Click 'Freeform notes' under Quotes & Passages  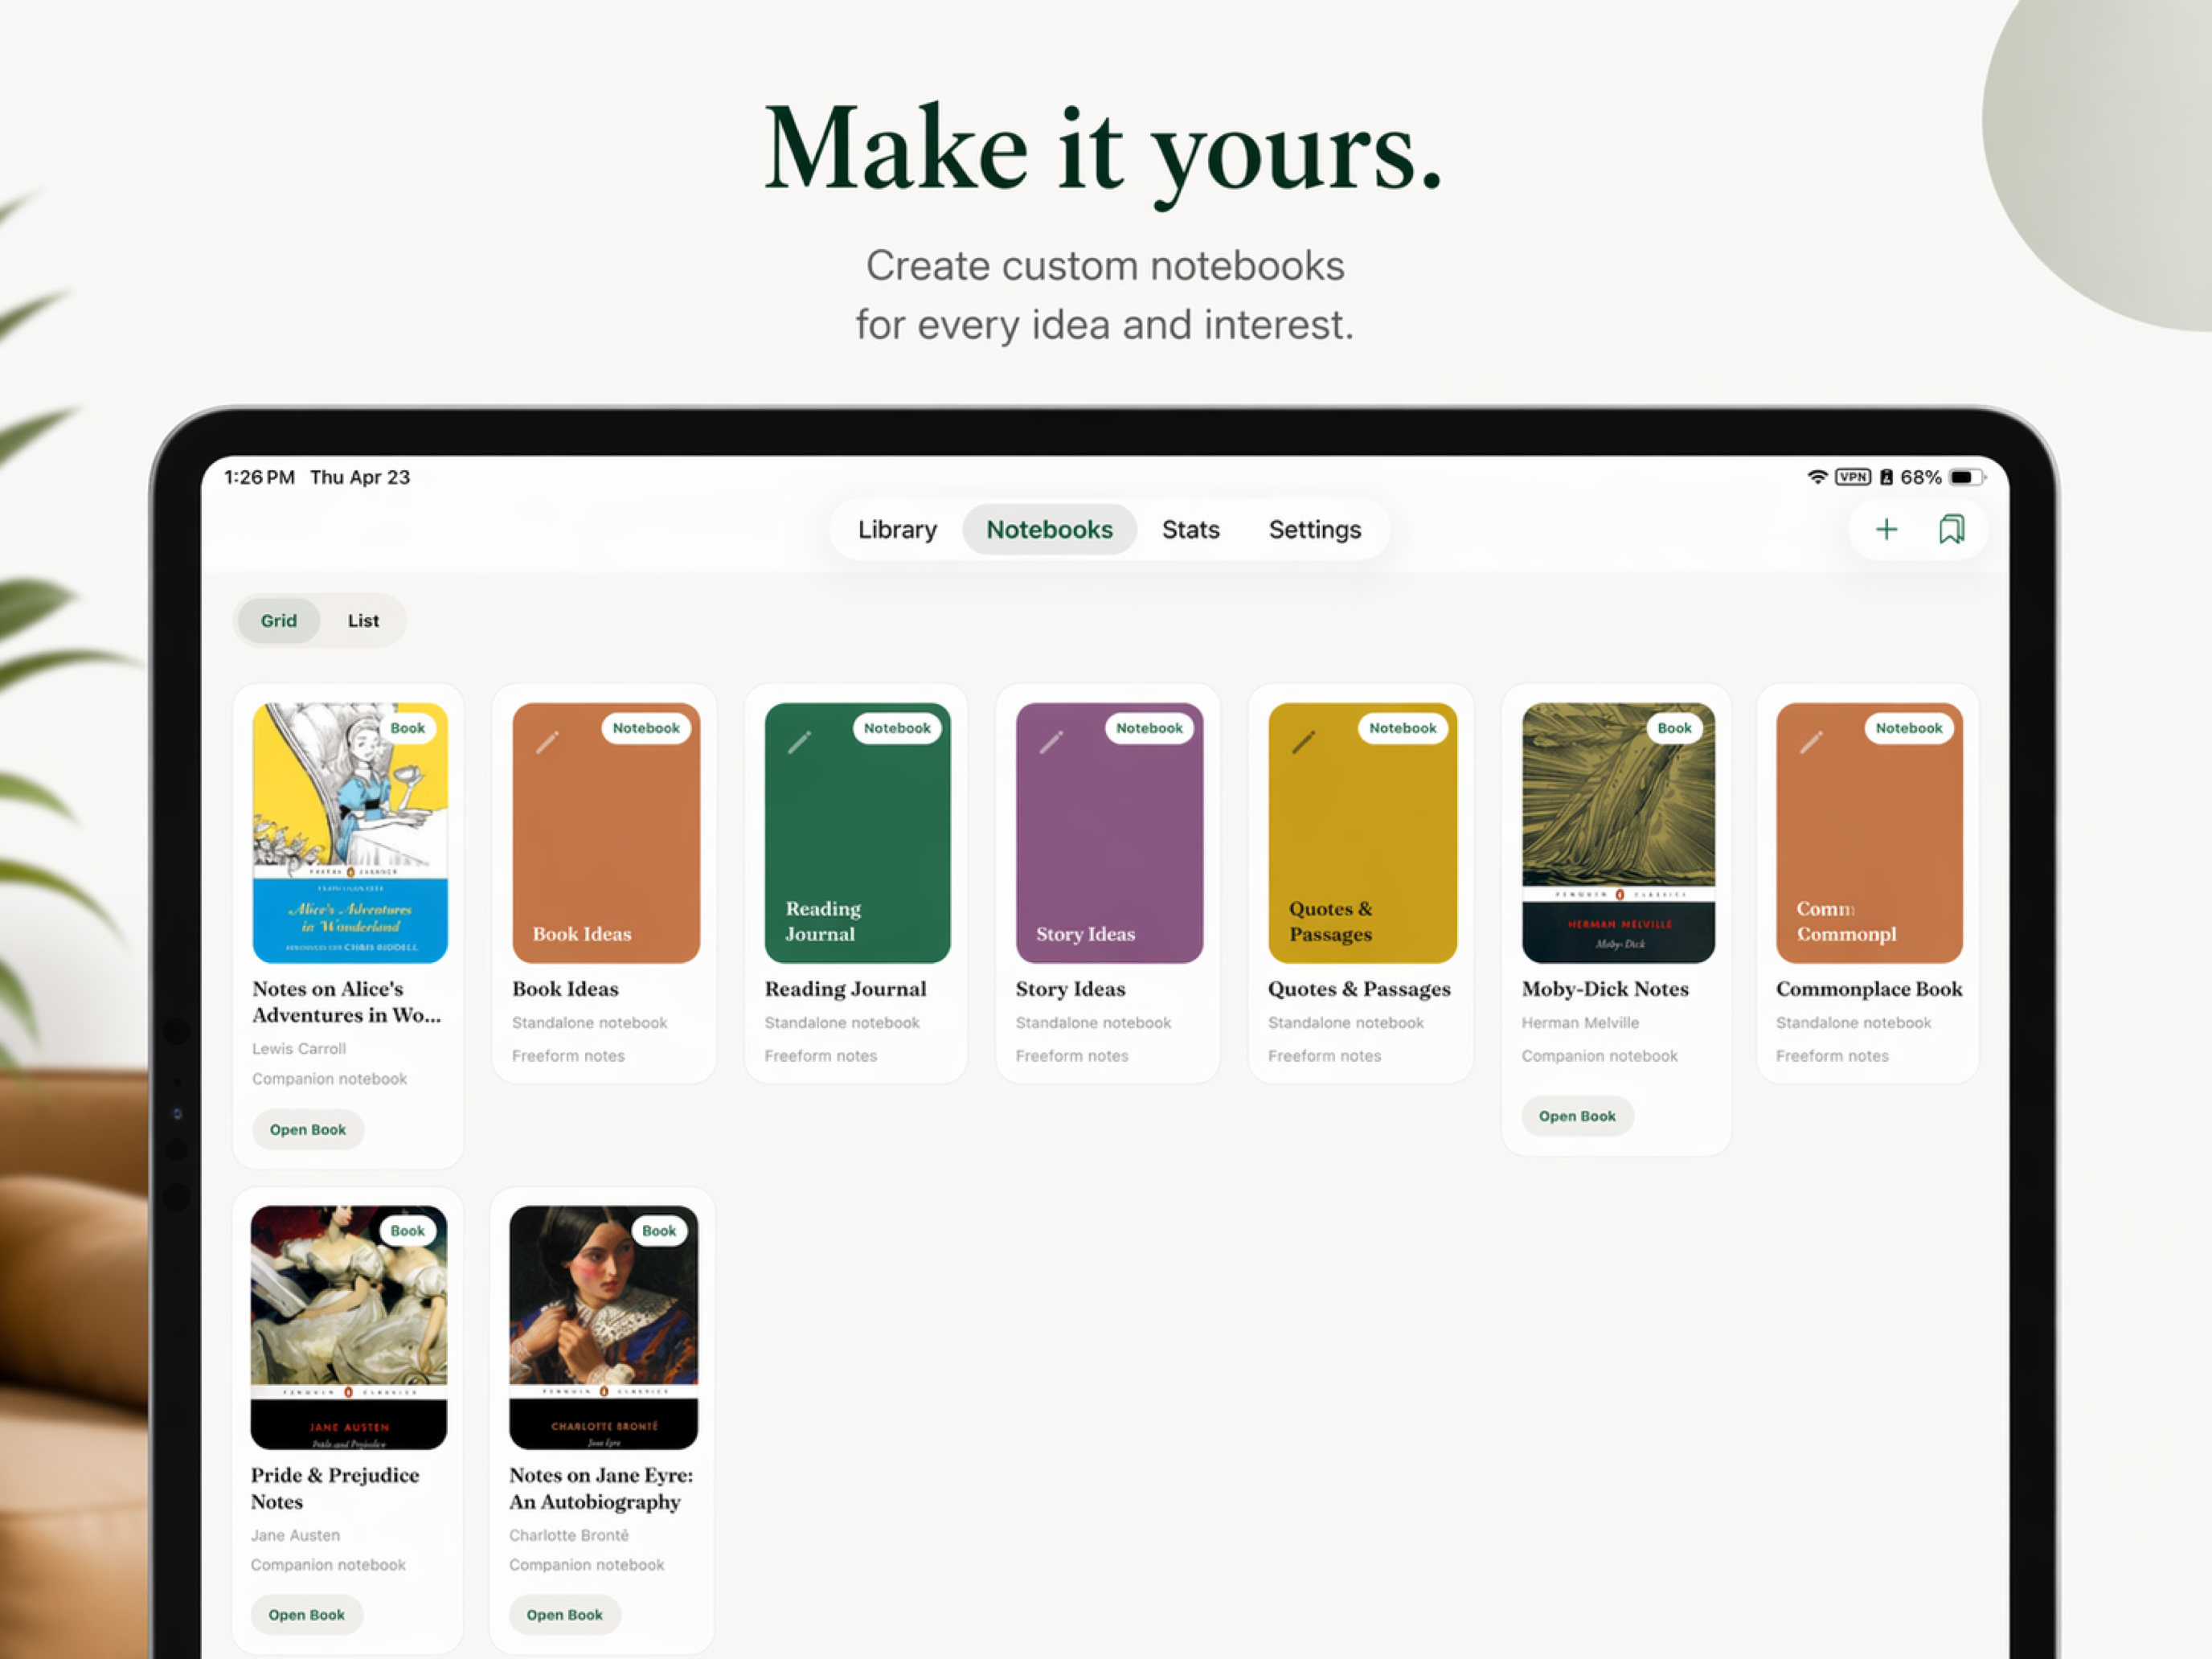(1324, 1056)
